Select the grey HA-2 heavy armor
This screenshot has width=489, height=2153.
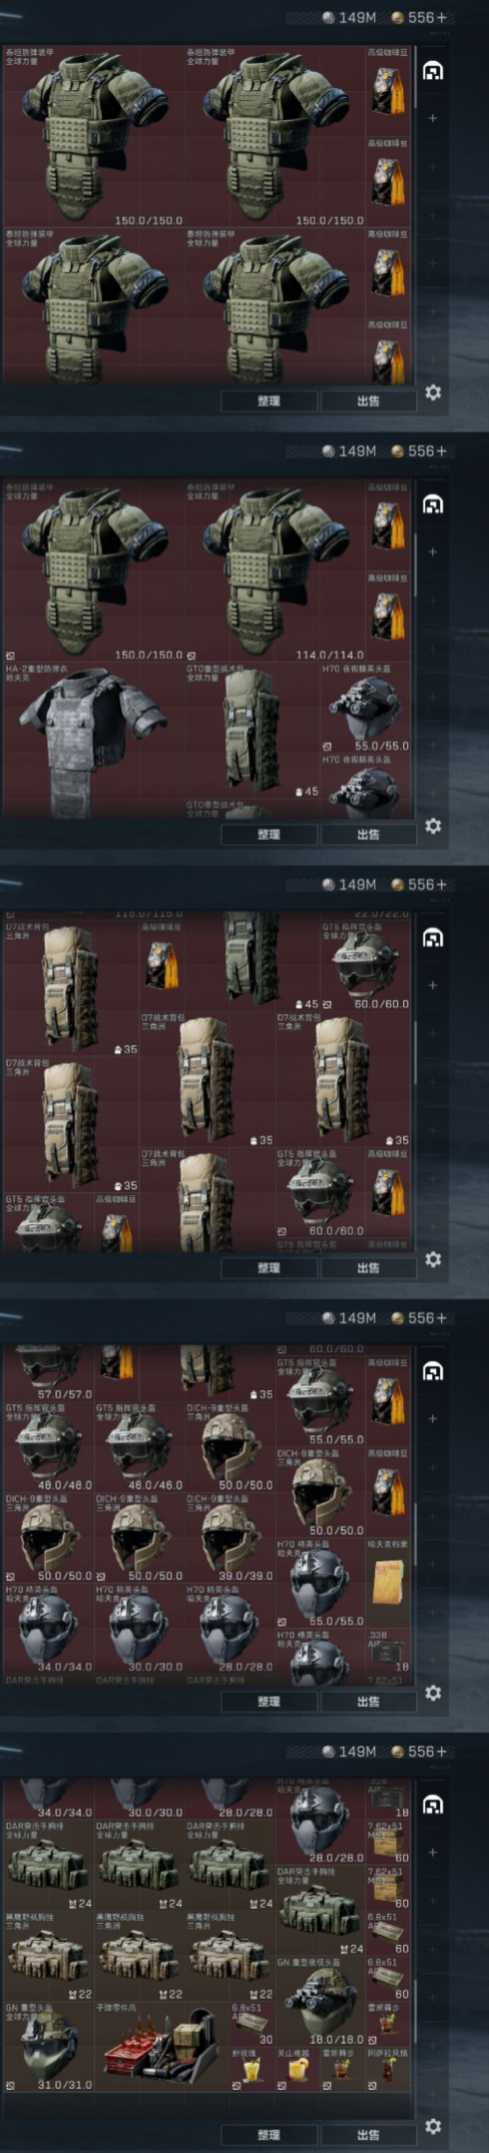point(92,740)
